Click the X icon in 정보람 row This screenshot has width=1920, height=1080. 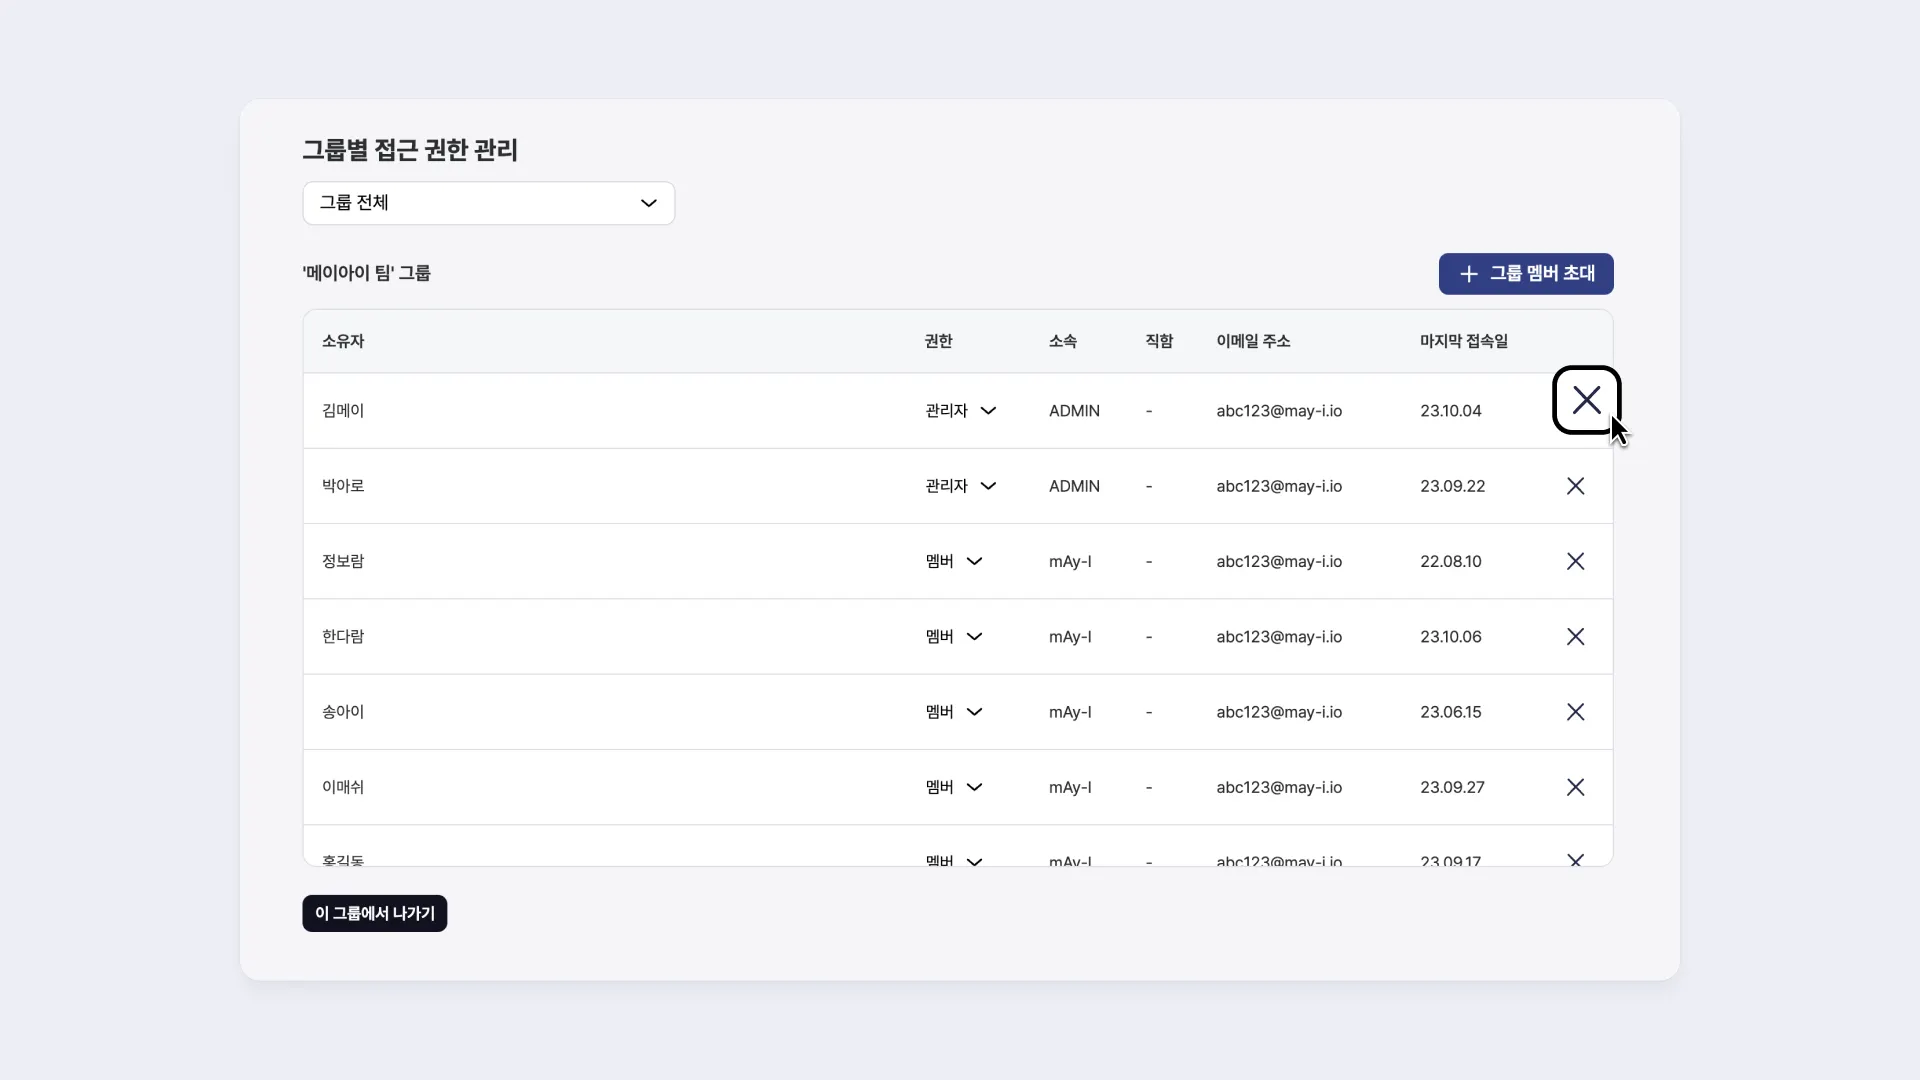tap(1575, 561)
